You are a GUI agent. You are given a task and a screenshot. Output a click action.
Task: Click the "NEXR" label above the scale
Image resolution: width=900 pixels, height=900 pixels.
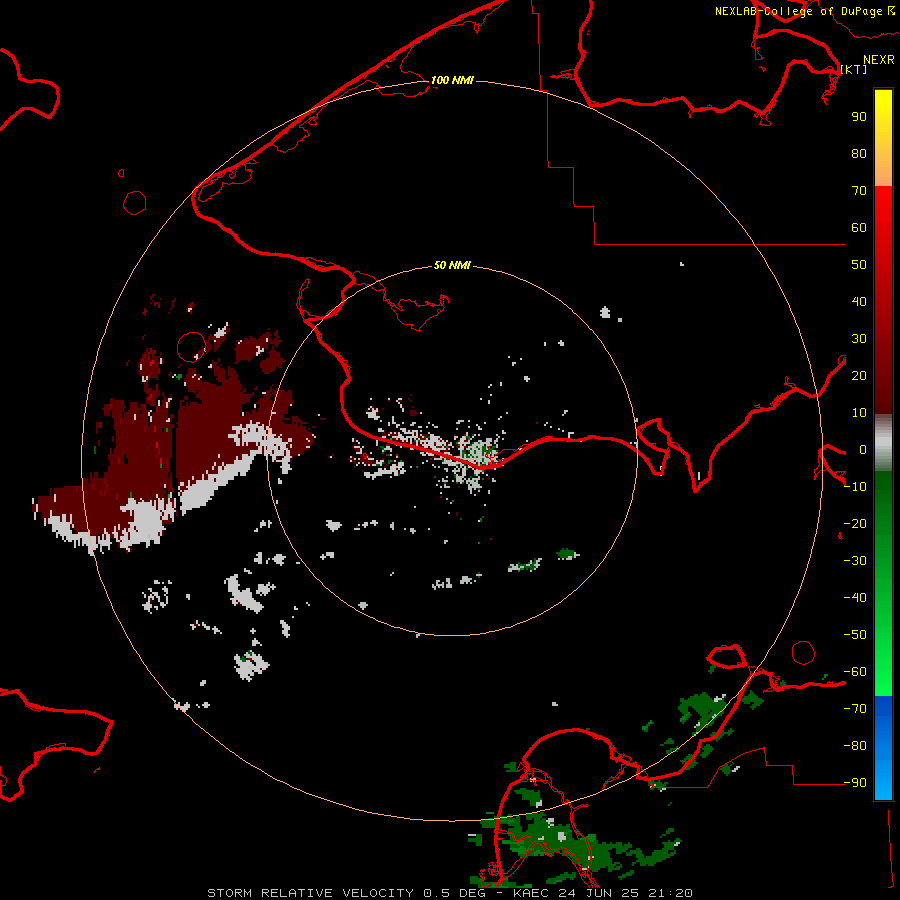(x=879, y=60)
